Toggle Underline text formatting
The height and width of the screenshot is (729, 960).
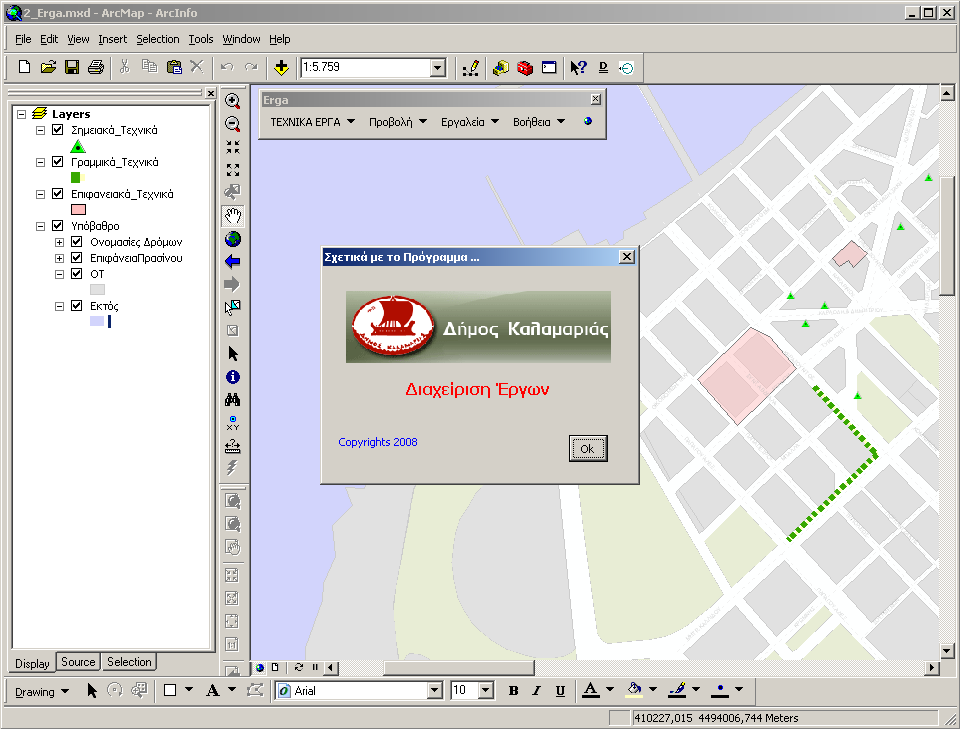560,690
